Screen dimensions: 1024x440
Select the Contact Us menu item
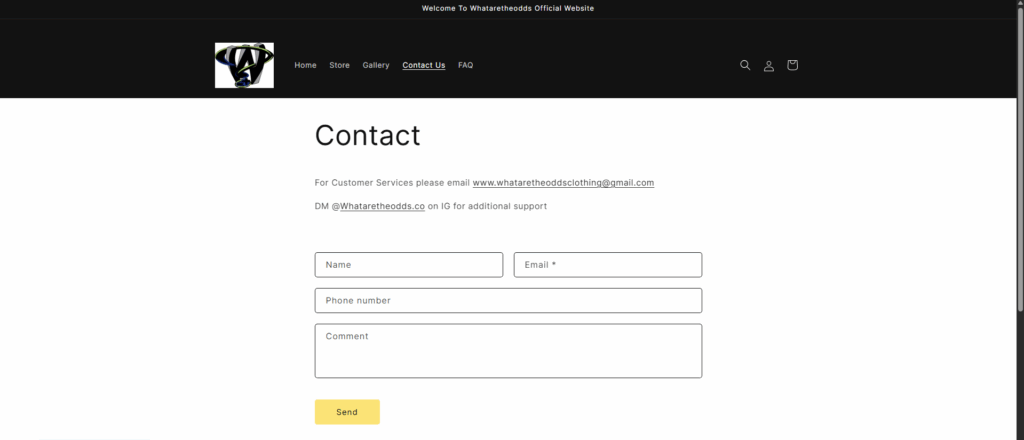click(424, 65)
